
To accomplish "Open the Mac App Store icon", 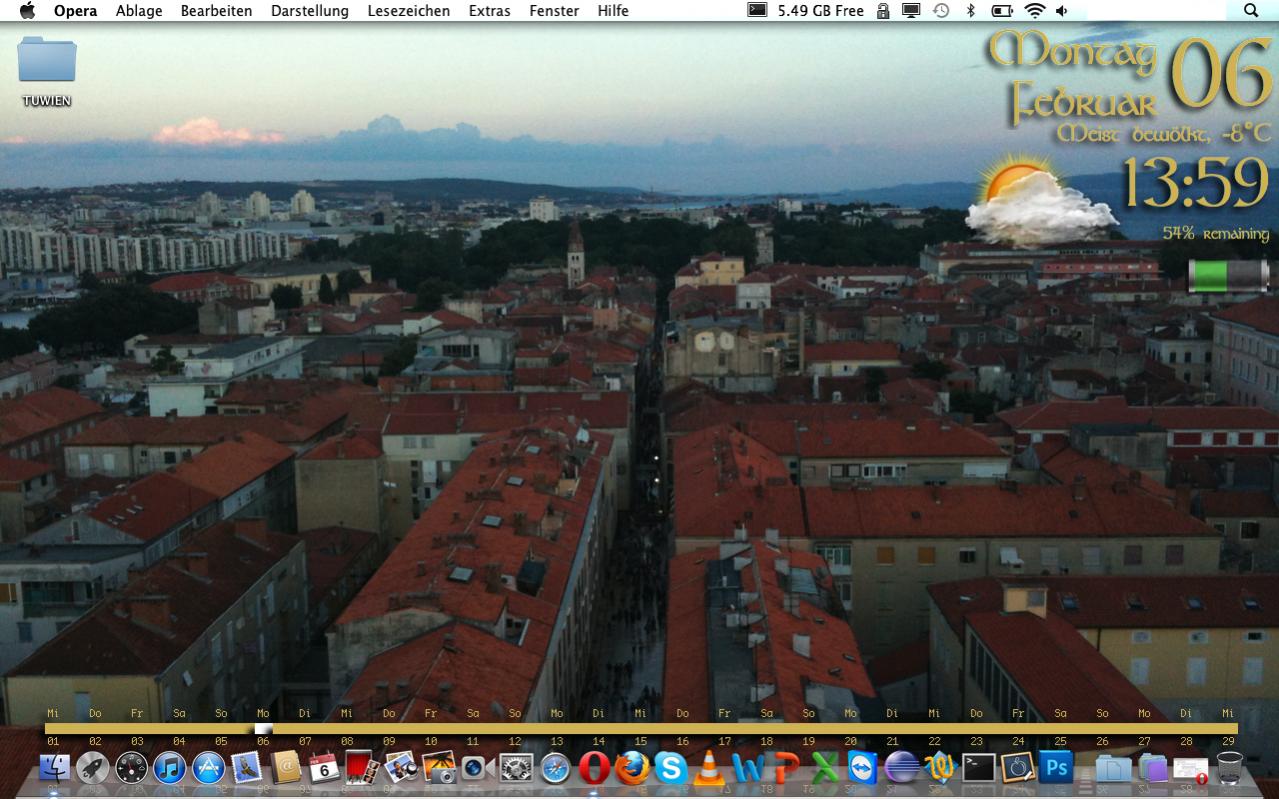I will 209,768.
